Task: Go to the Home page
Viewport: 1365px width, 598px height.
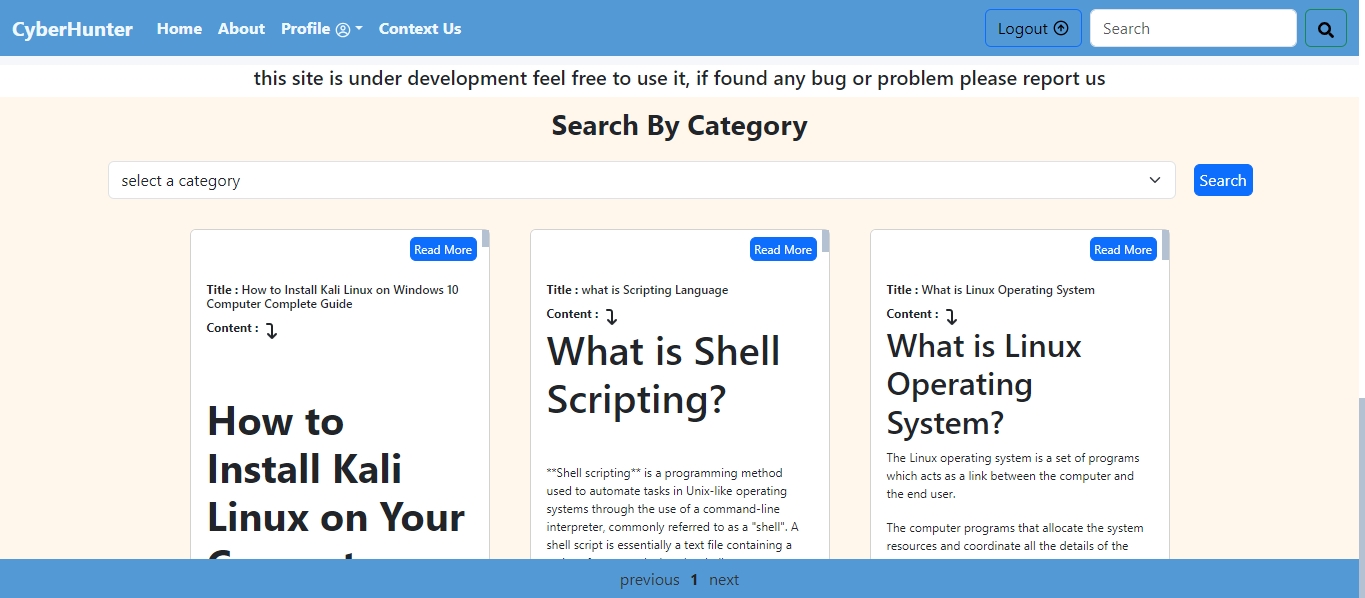Action: [x=179, y=28]
